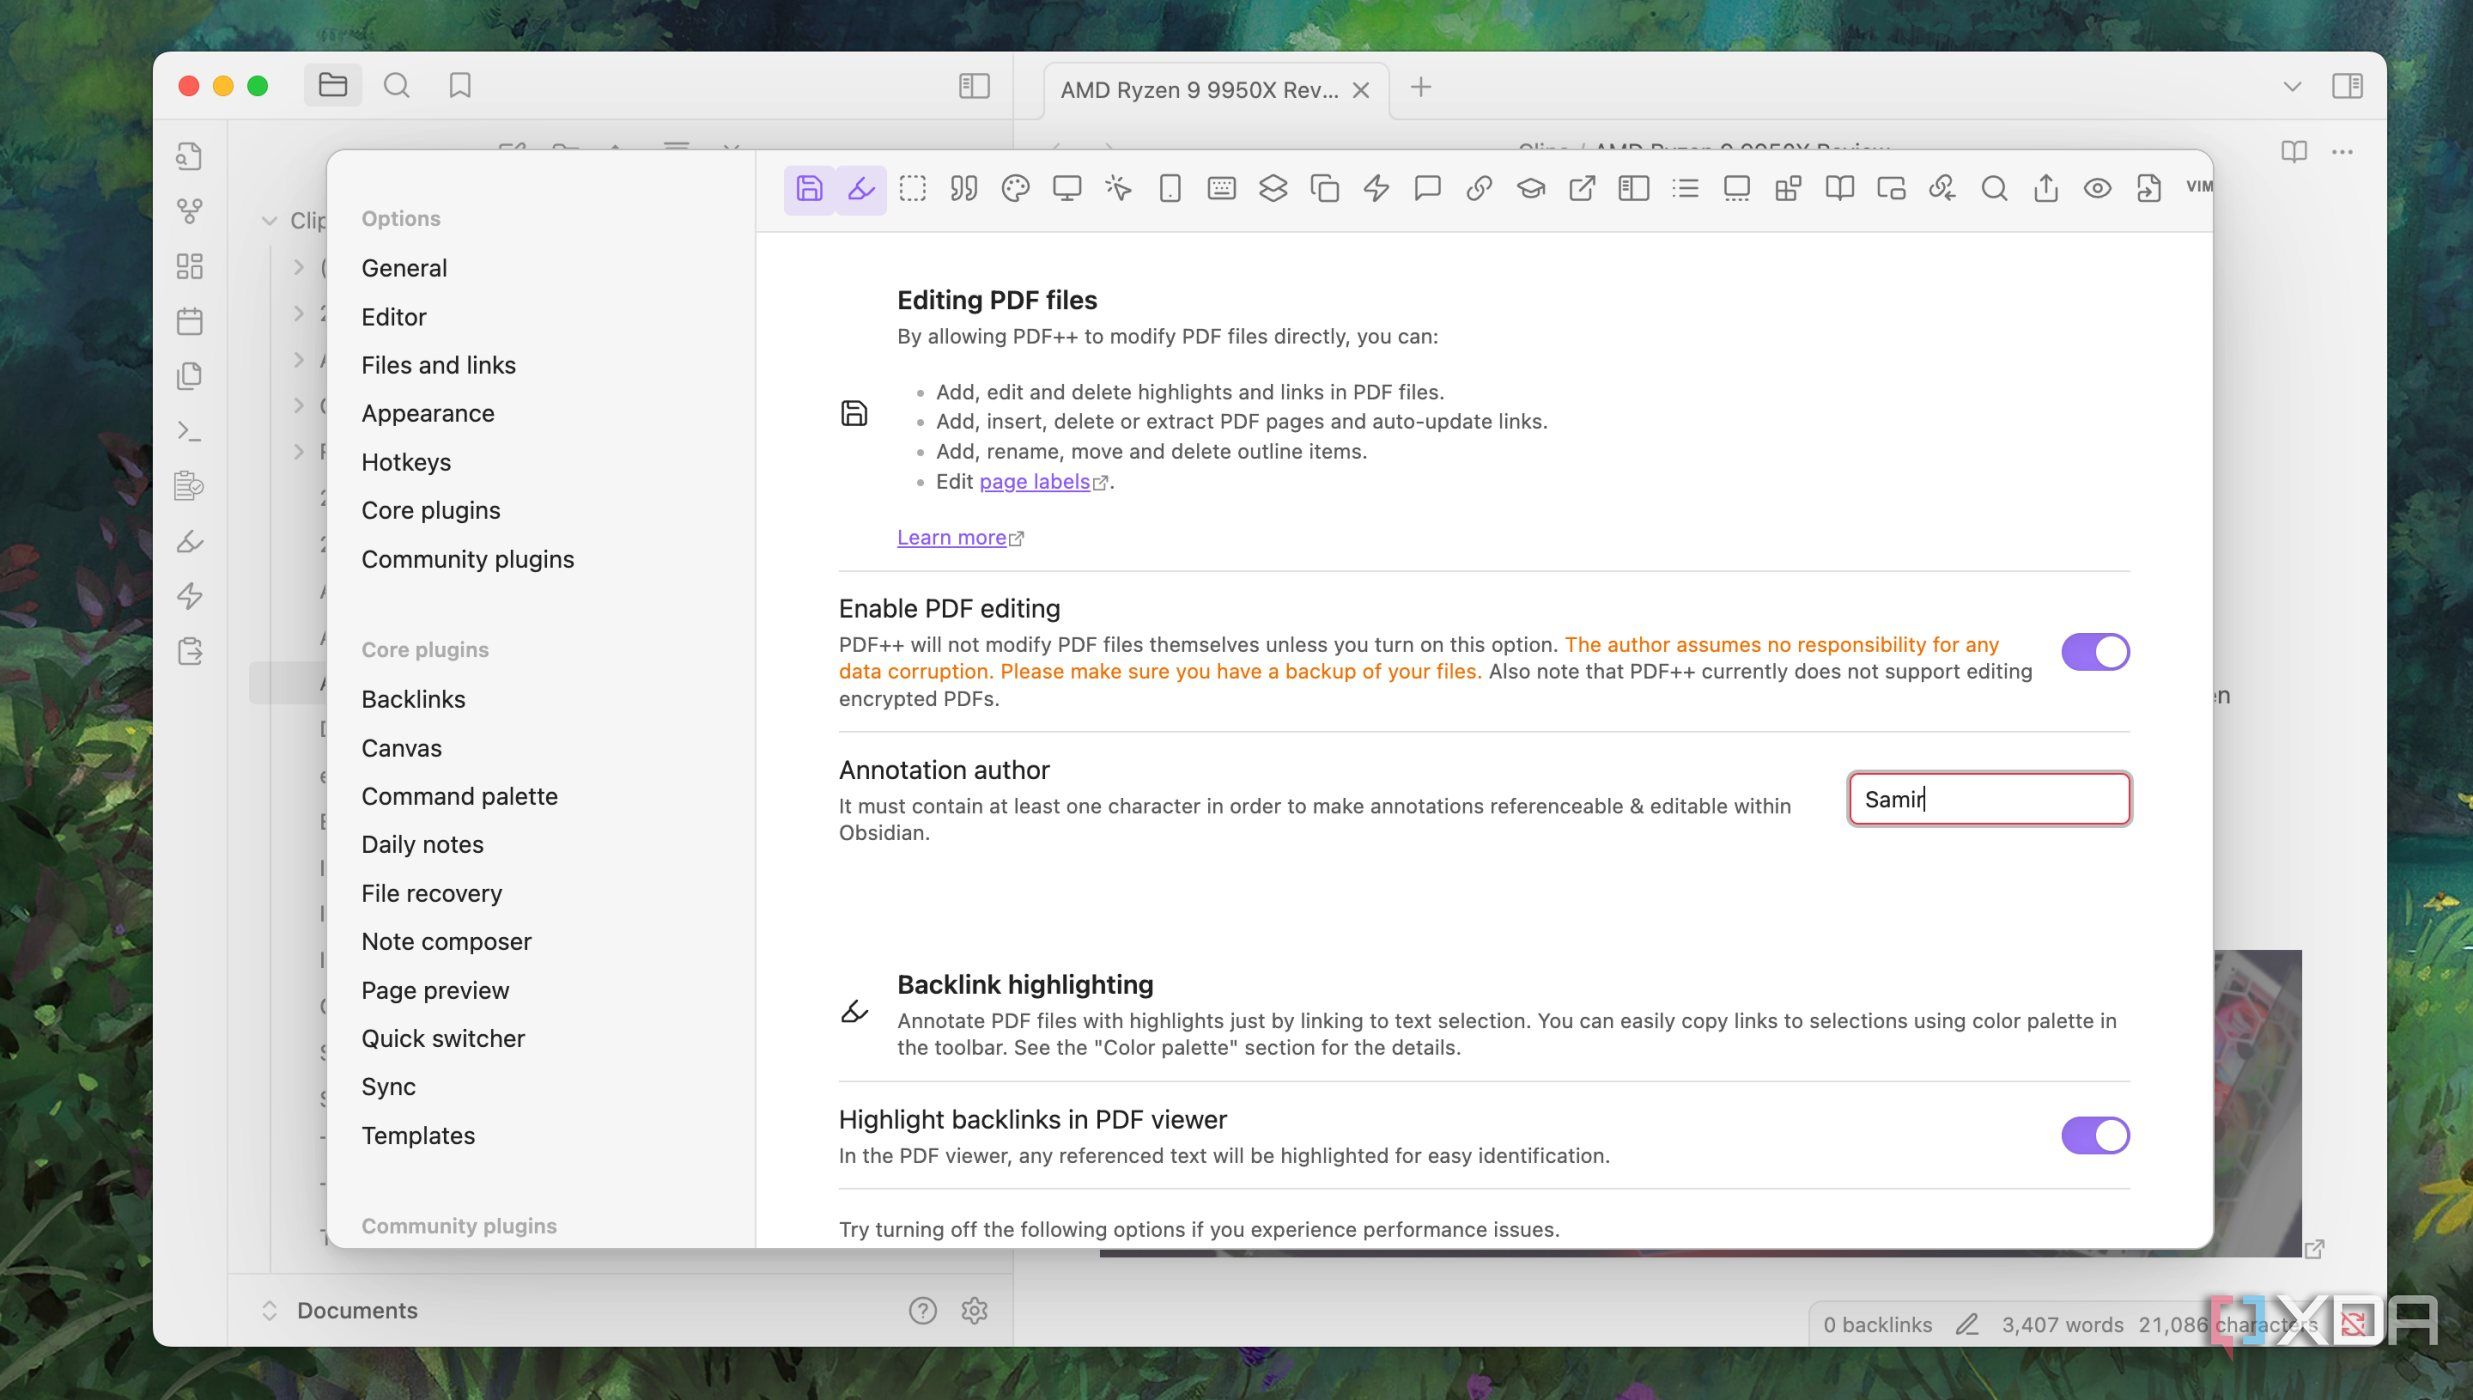The width and height of the screenshot is (2473, 1400).
Task: Collapse the Clip folder in file tree
Action: click(x=269, y=221)
